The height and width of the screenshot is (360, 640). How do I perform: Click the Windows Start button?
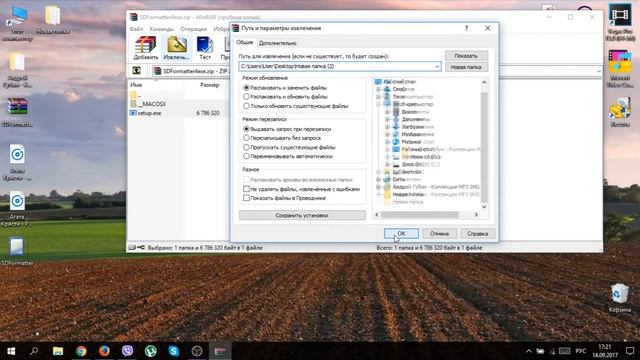[x=11, y=351]
